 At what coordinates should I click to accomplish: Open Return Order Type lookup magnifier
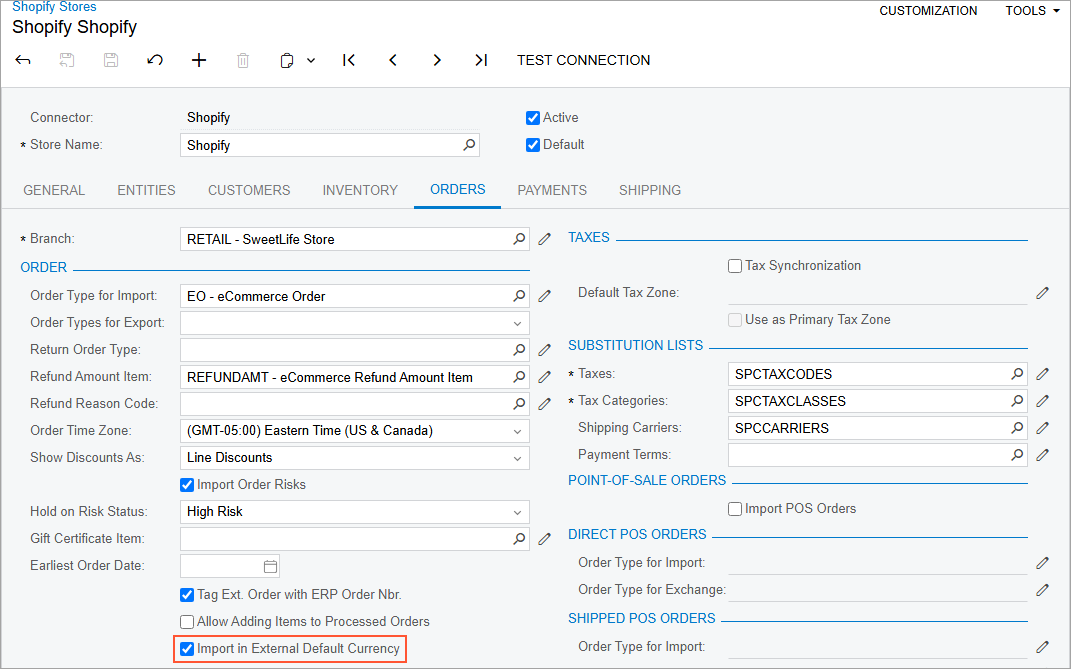[519, 349]
